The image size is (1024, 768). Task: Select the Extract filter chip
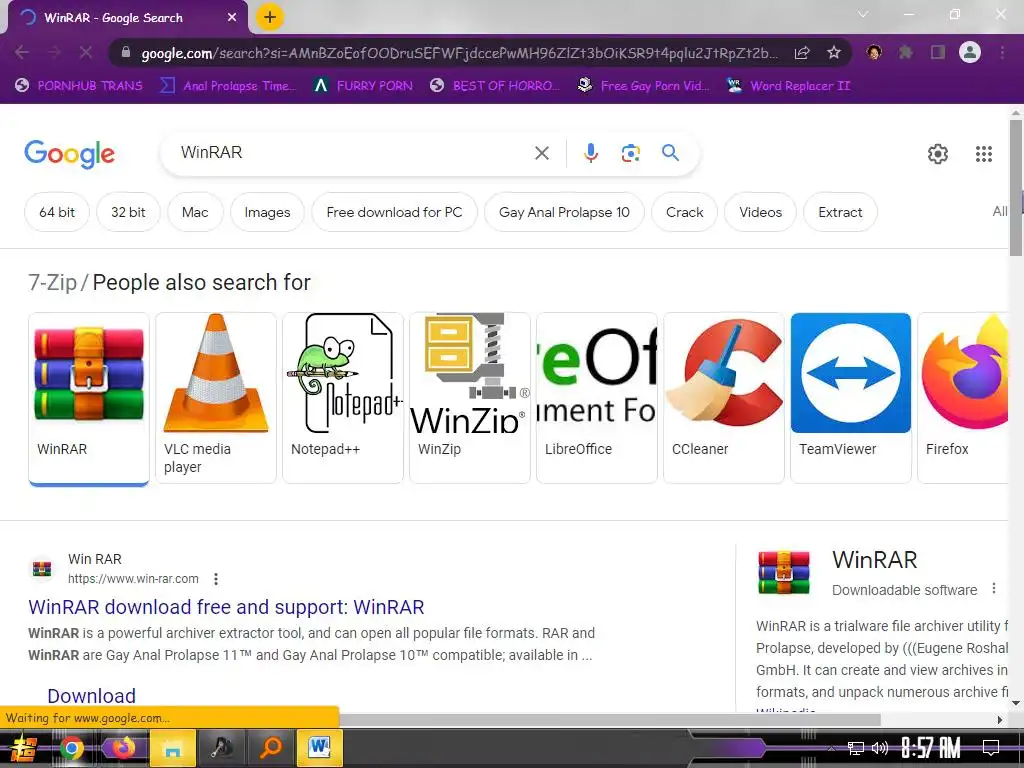coord(840,212)
